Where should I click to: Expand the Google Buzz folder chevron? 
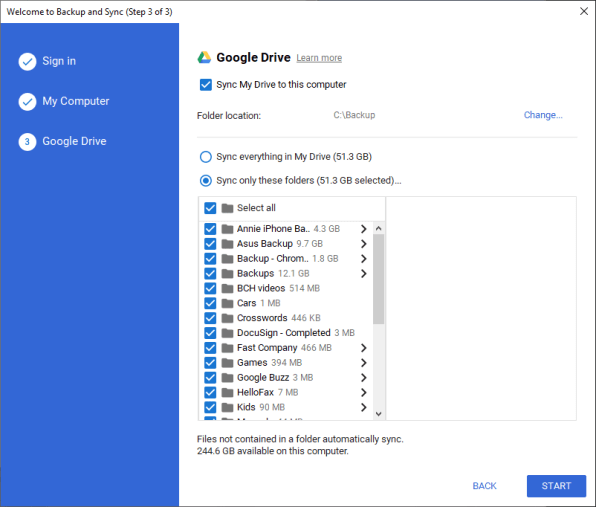coord(364,378)
